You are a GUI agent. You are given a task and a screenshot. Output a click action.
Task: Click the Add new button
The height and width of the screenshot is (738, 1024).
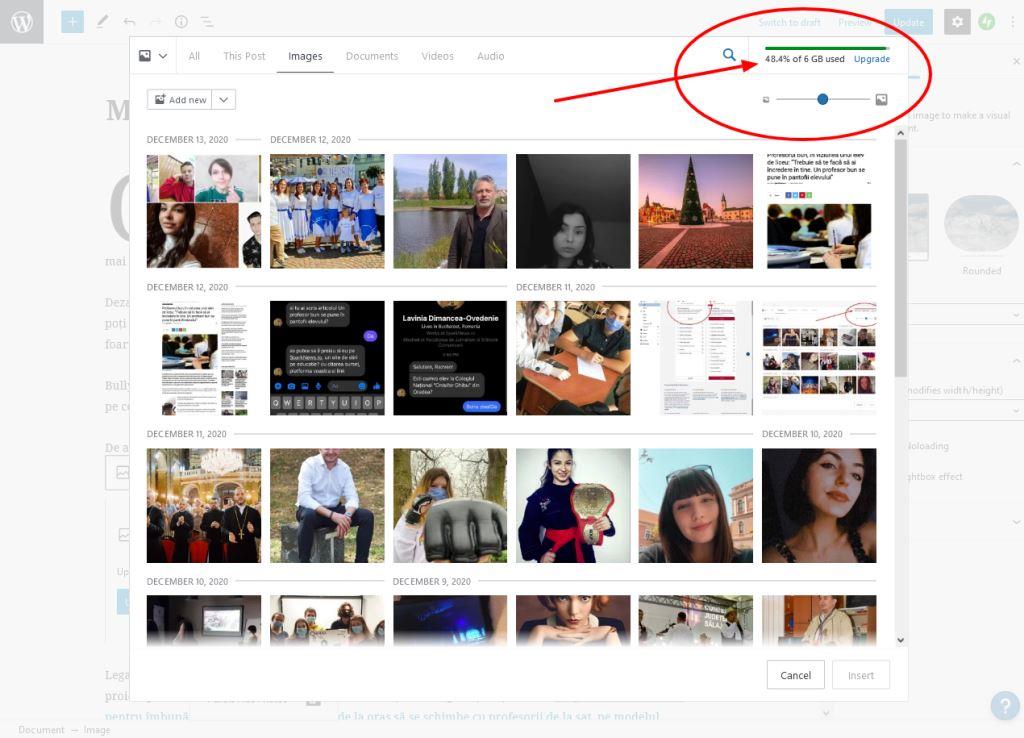(x=180, y=99)
